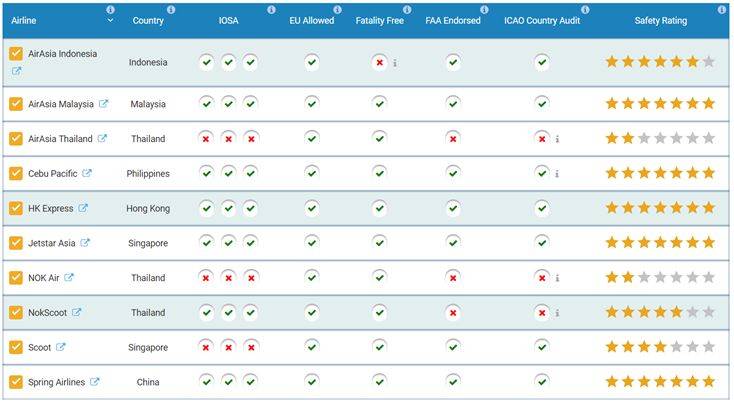The image size is (734, 403).
Task: Sort by the Fatality Free column header
Action: tap(379, 20)
